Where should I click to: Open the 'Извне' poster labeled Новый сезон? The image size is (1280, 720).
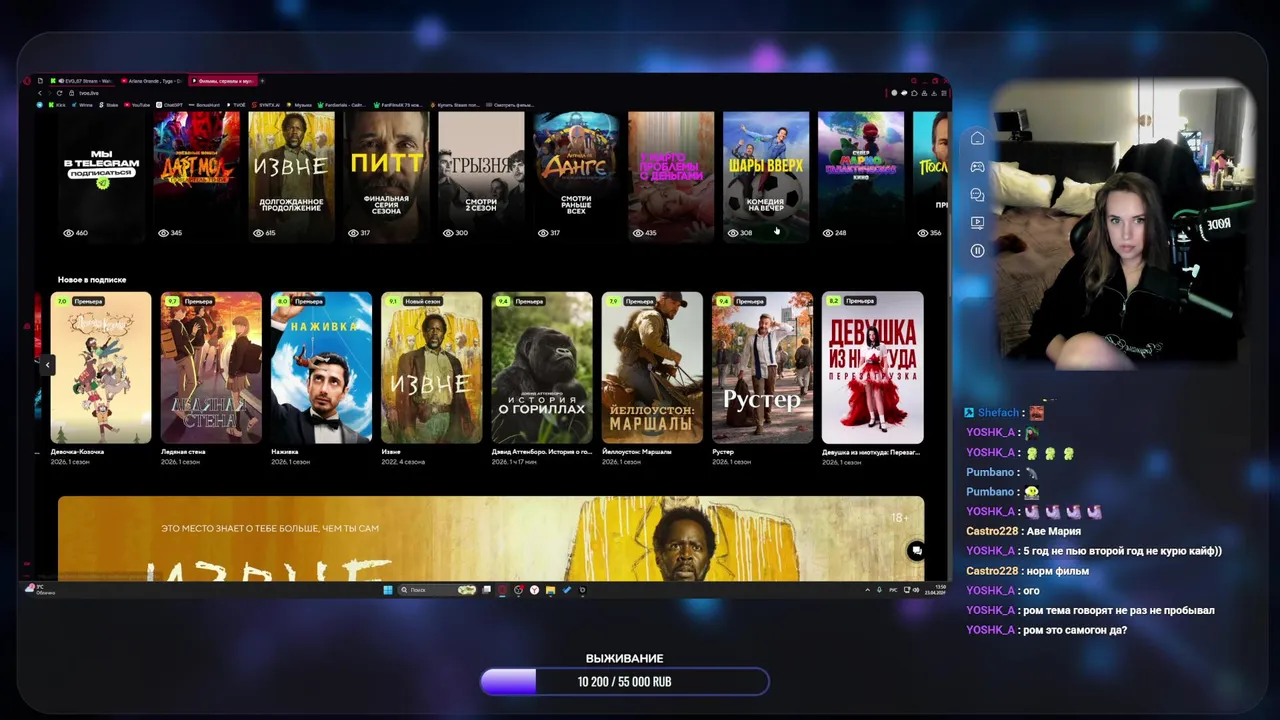click(x=431, y=368)
